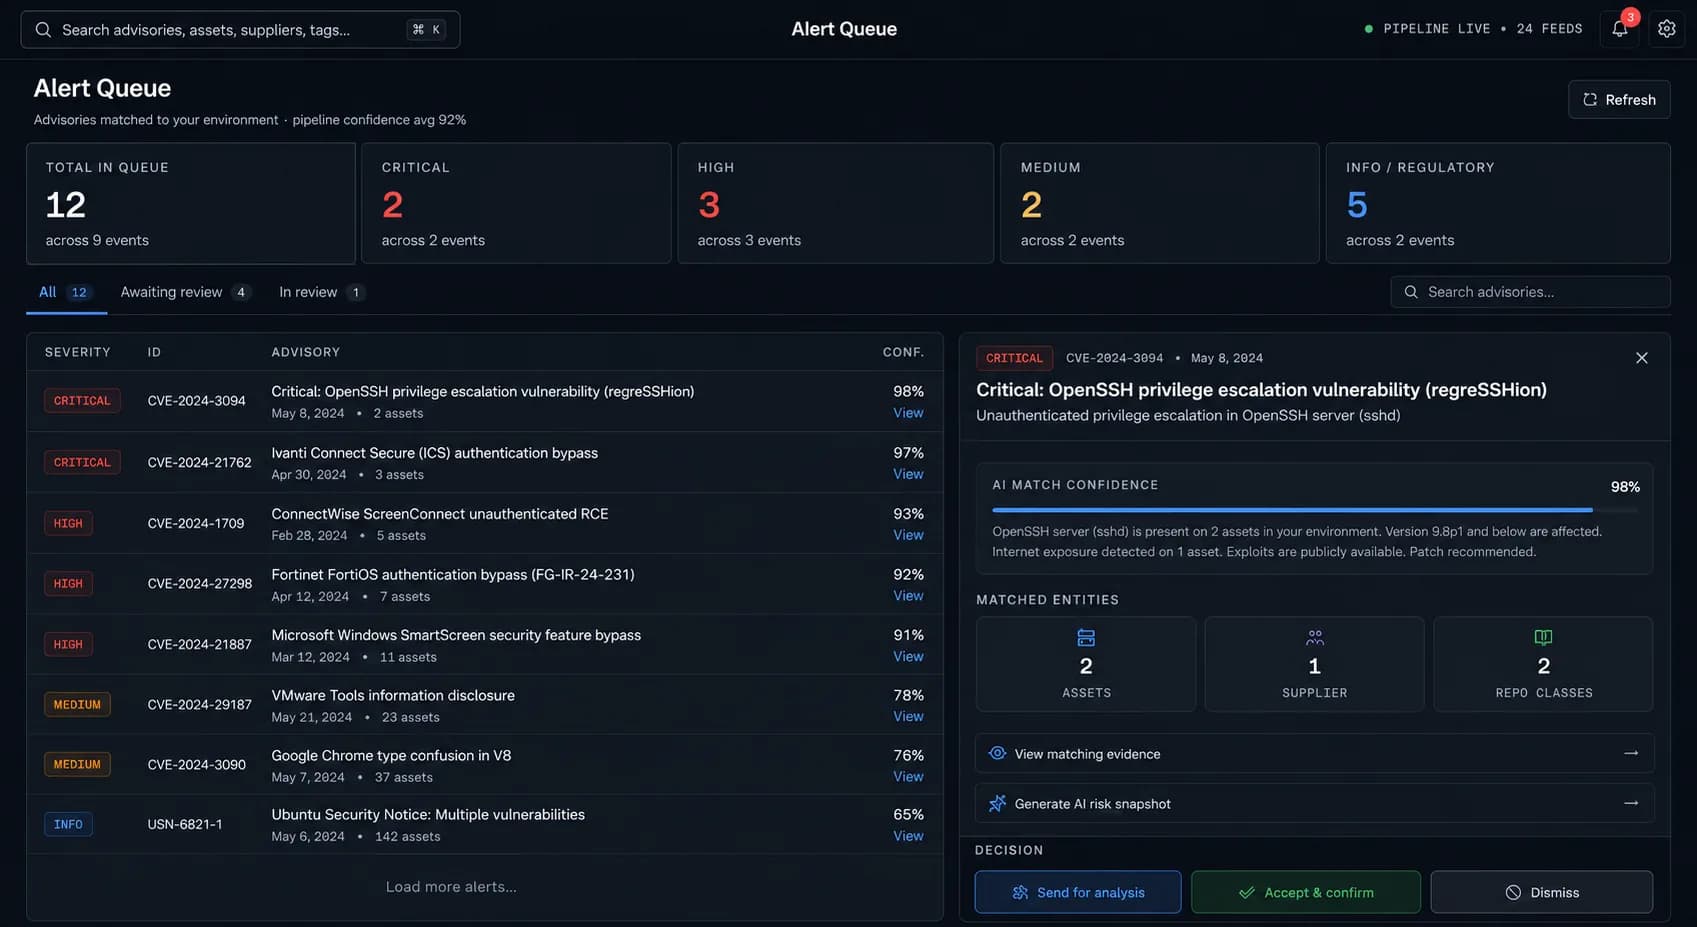This screenshot has height=927, width=1697.
Task: Open the notifications bell
Action: [x=1619, y=29]
